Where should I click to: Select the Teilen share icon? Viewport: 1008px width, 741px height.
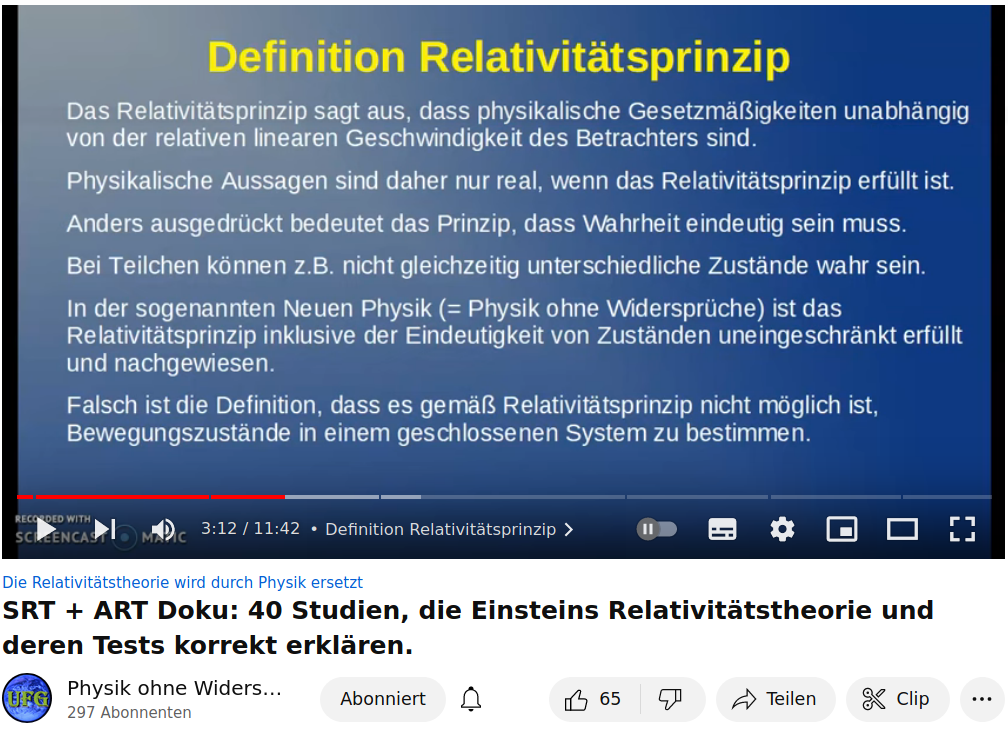coord(775,699)
